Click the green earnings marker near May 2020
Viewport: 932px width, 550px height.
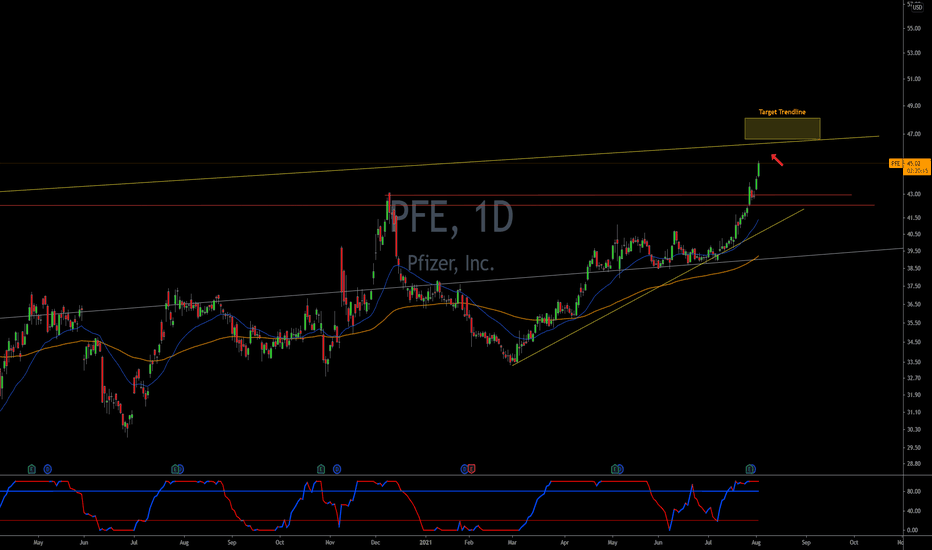32,469
